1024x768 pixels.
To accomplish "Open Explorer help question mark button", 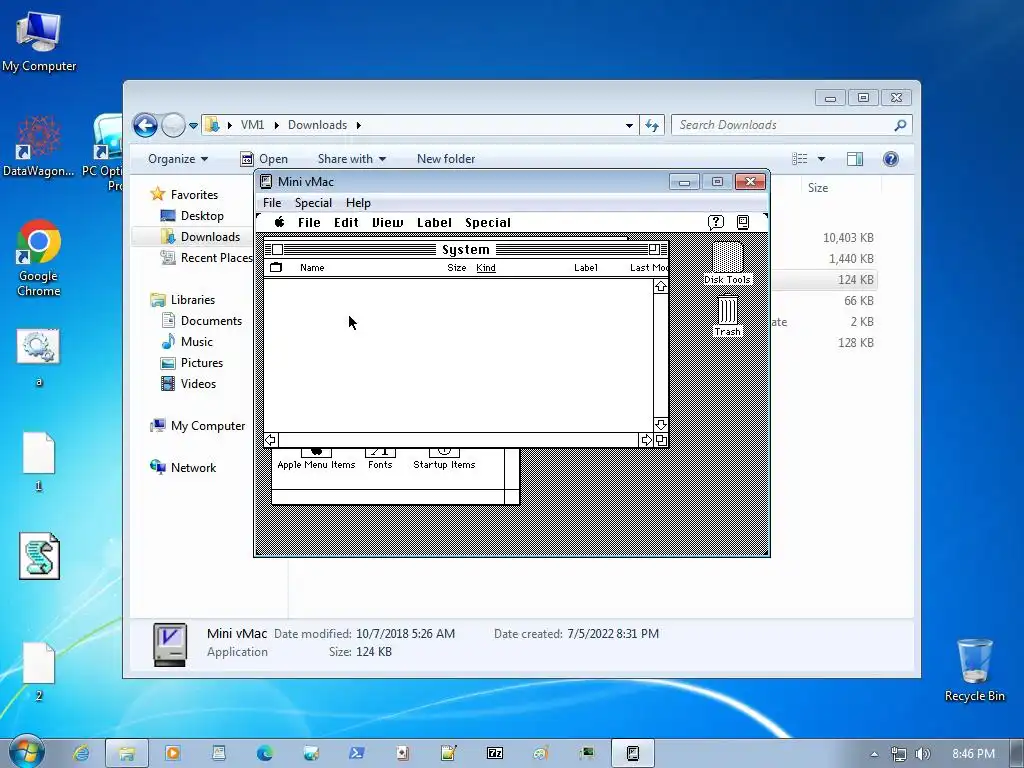I will pos(890,159).
